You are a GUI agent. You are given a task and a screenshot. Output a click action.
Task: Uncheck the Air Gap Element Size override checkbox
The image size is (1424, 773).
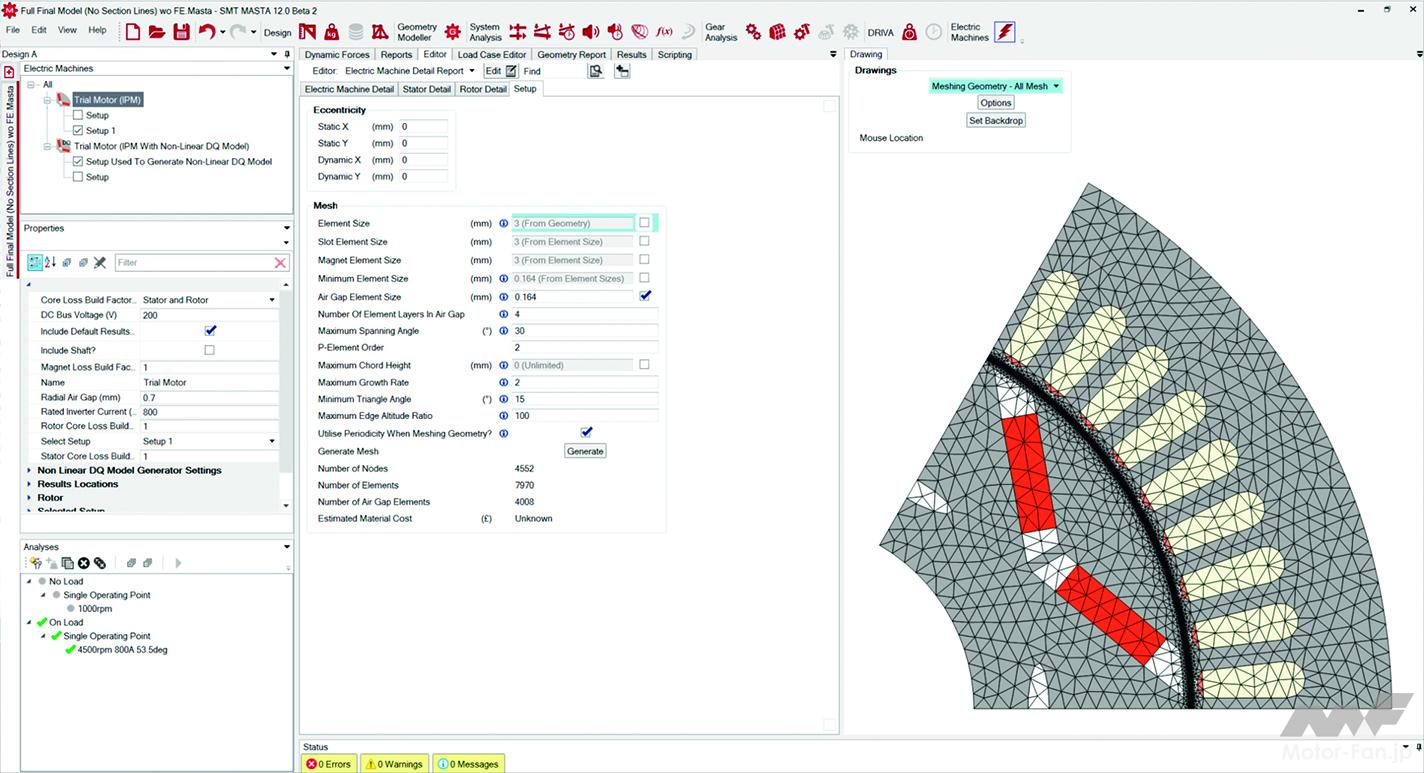(645, 296)
